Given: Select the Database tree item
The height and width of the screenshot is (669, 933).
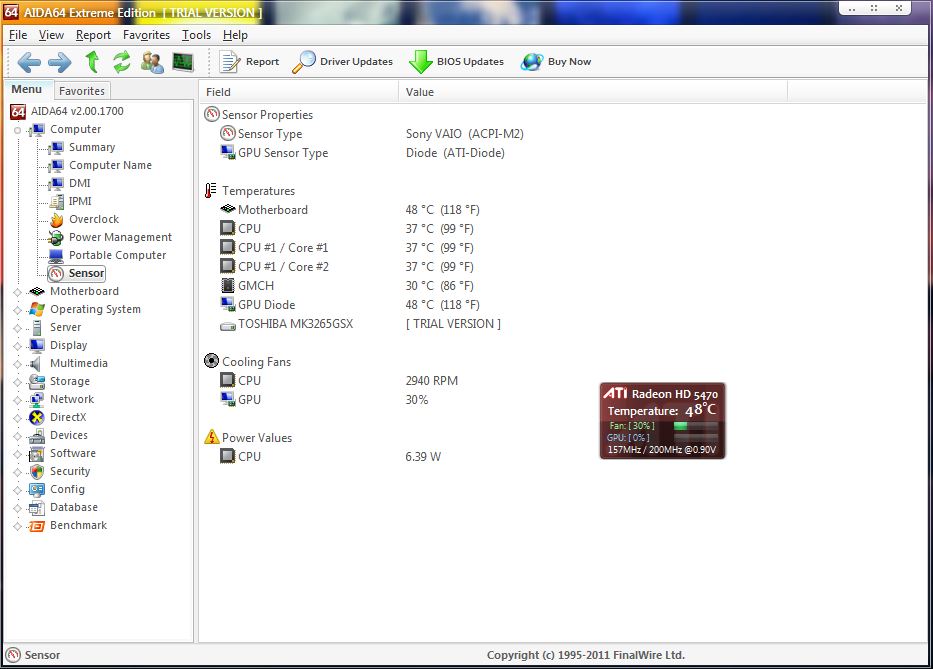Looking at the screenshot, I should pyautogui.click(x=74, y=508).
